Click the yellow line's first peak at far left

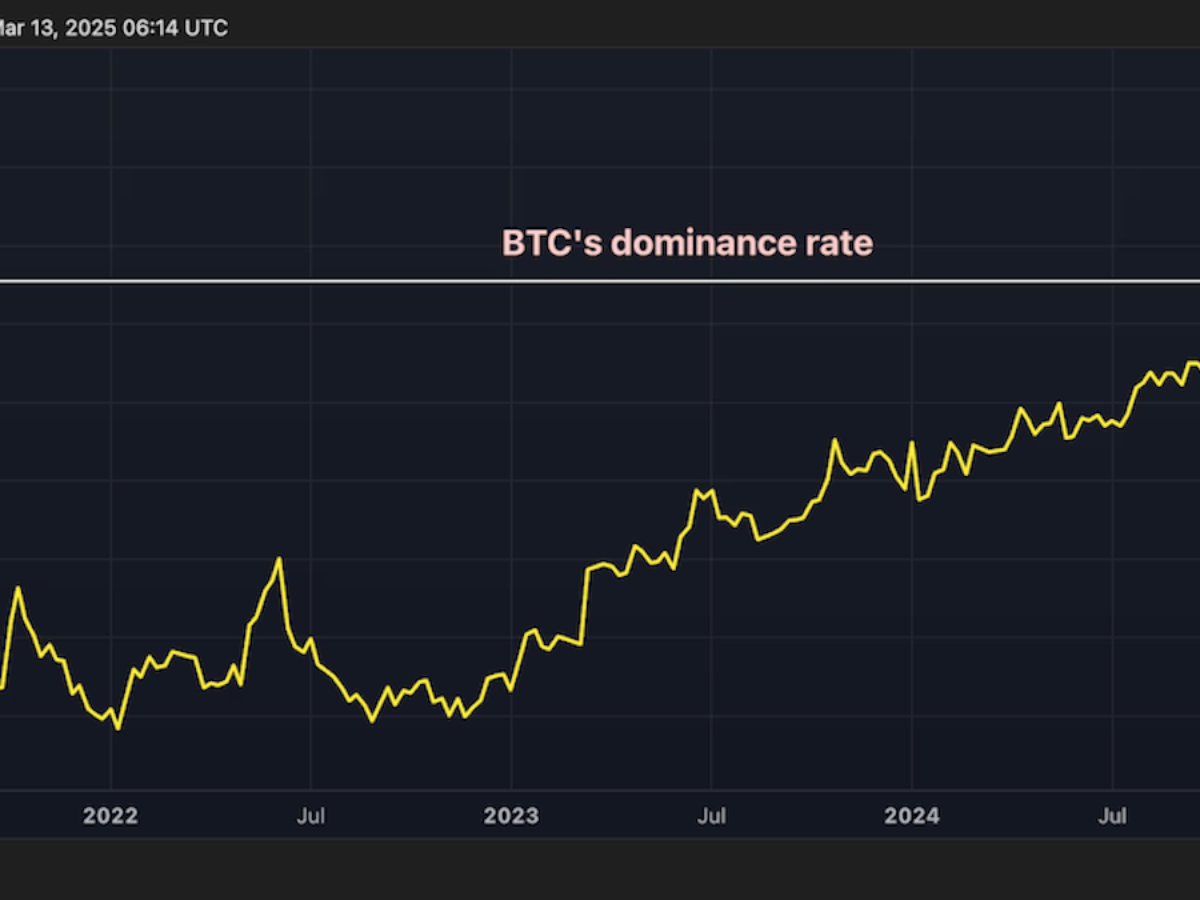click(17, 588)
